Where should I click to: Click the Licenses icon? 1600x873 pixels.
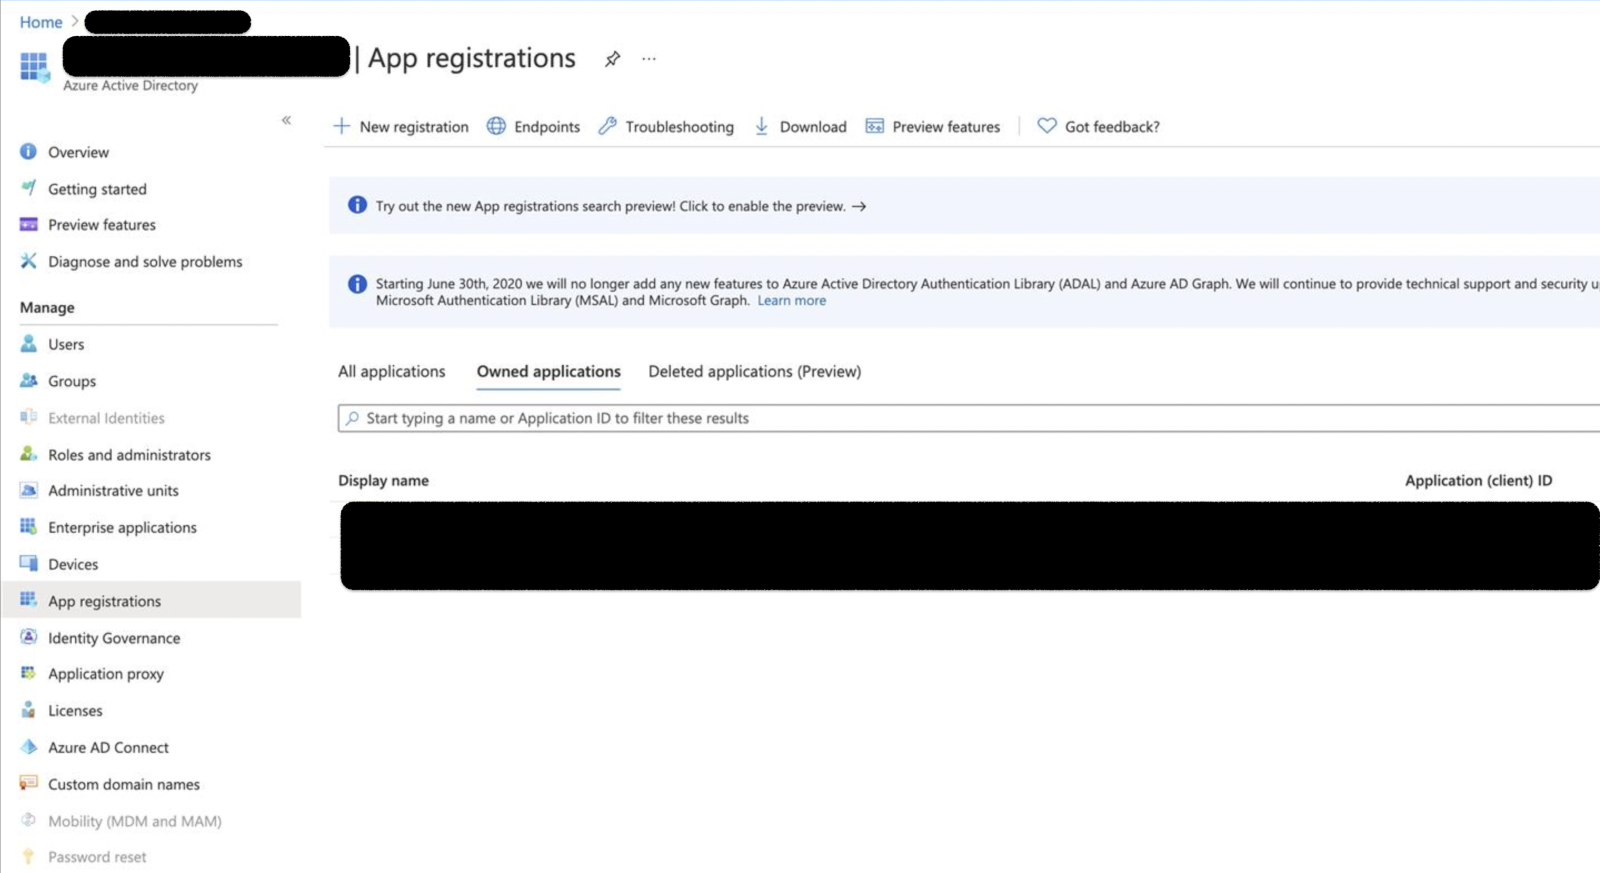pos(28,710)
